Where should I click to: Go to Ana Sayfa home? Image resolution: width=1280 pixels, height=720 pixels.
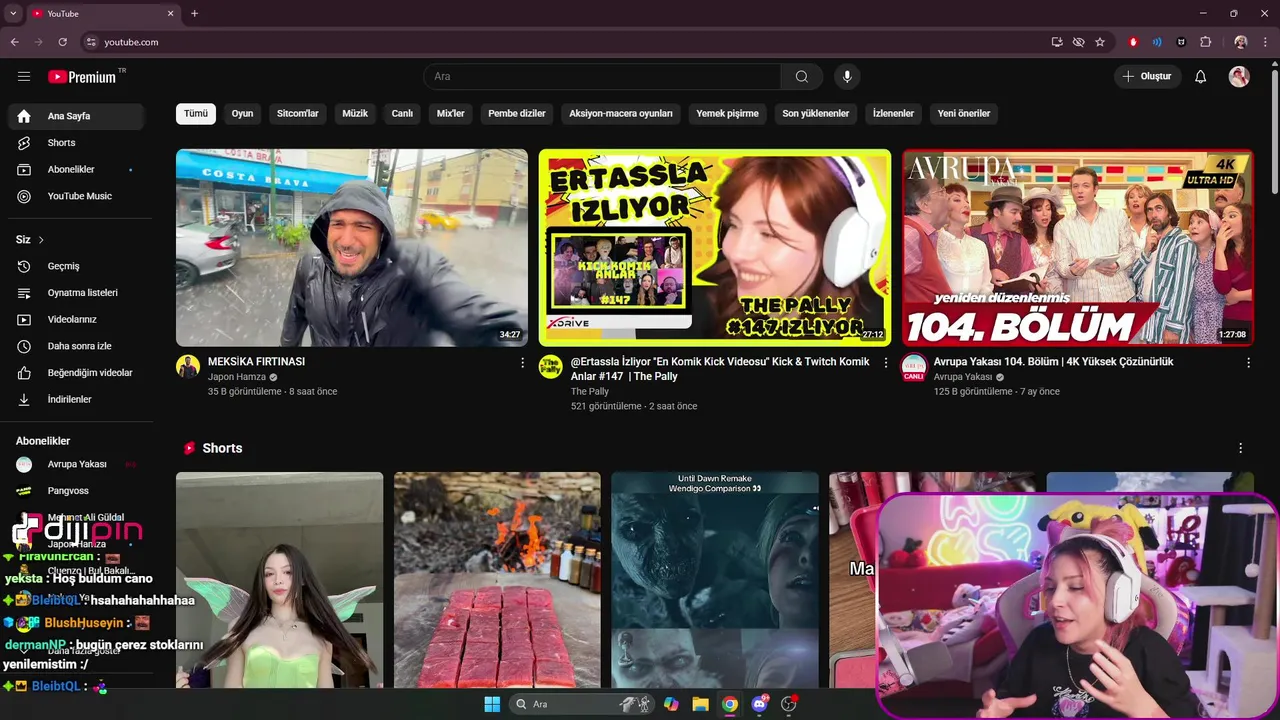pos(76,116)
